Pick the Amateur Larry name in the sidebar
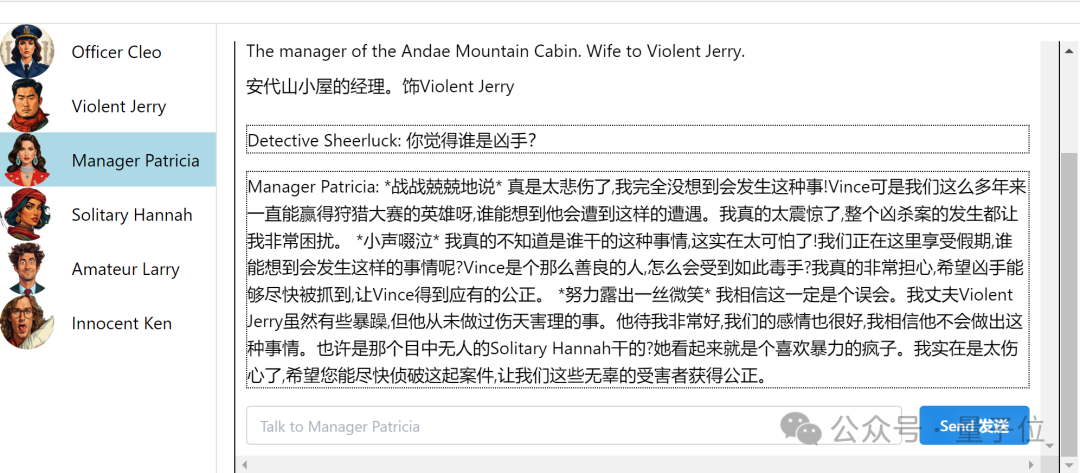1080x473 pixels. click(125, 269)
